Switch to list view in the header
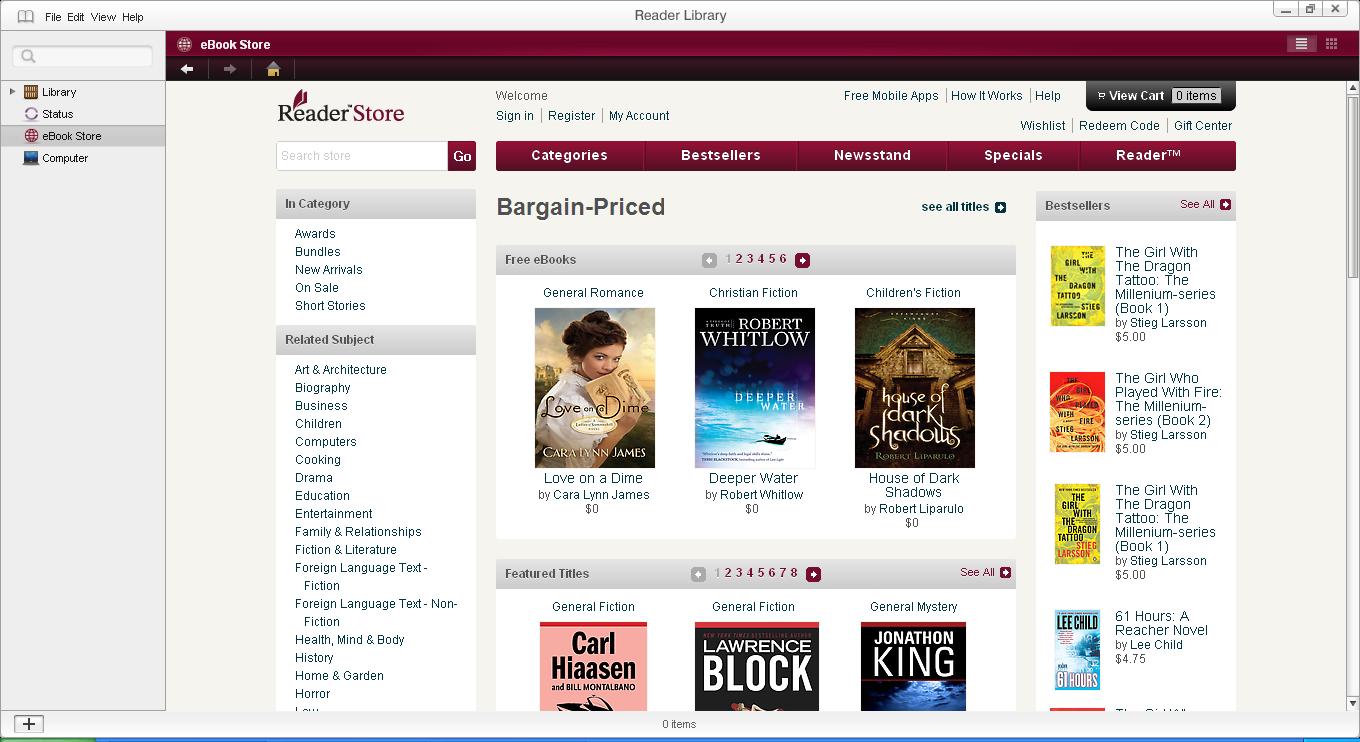The image size is (1360, 742). click(x=1301, y=44)
